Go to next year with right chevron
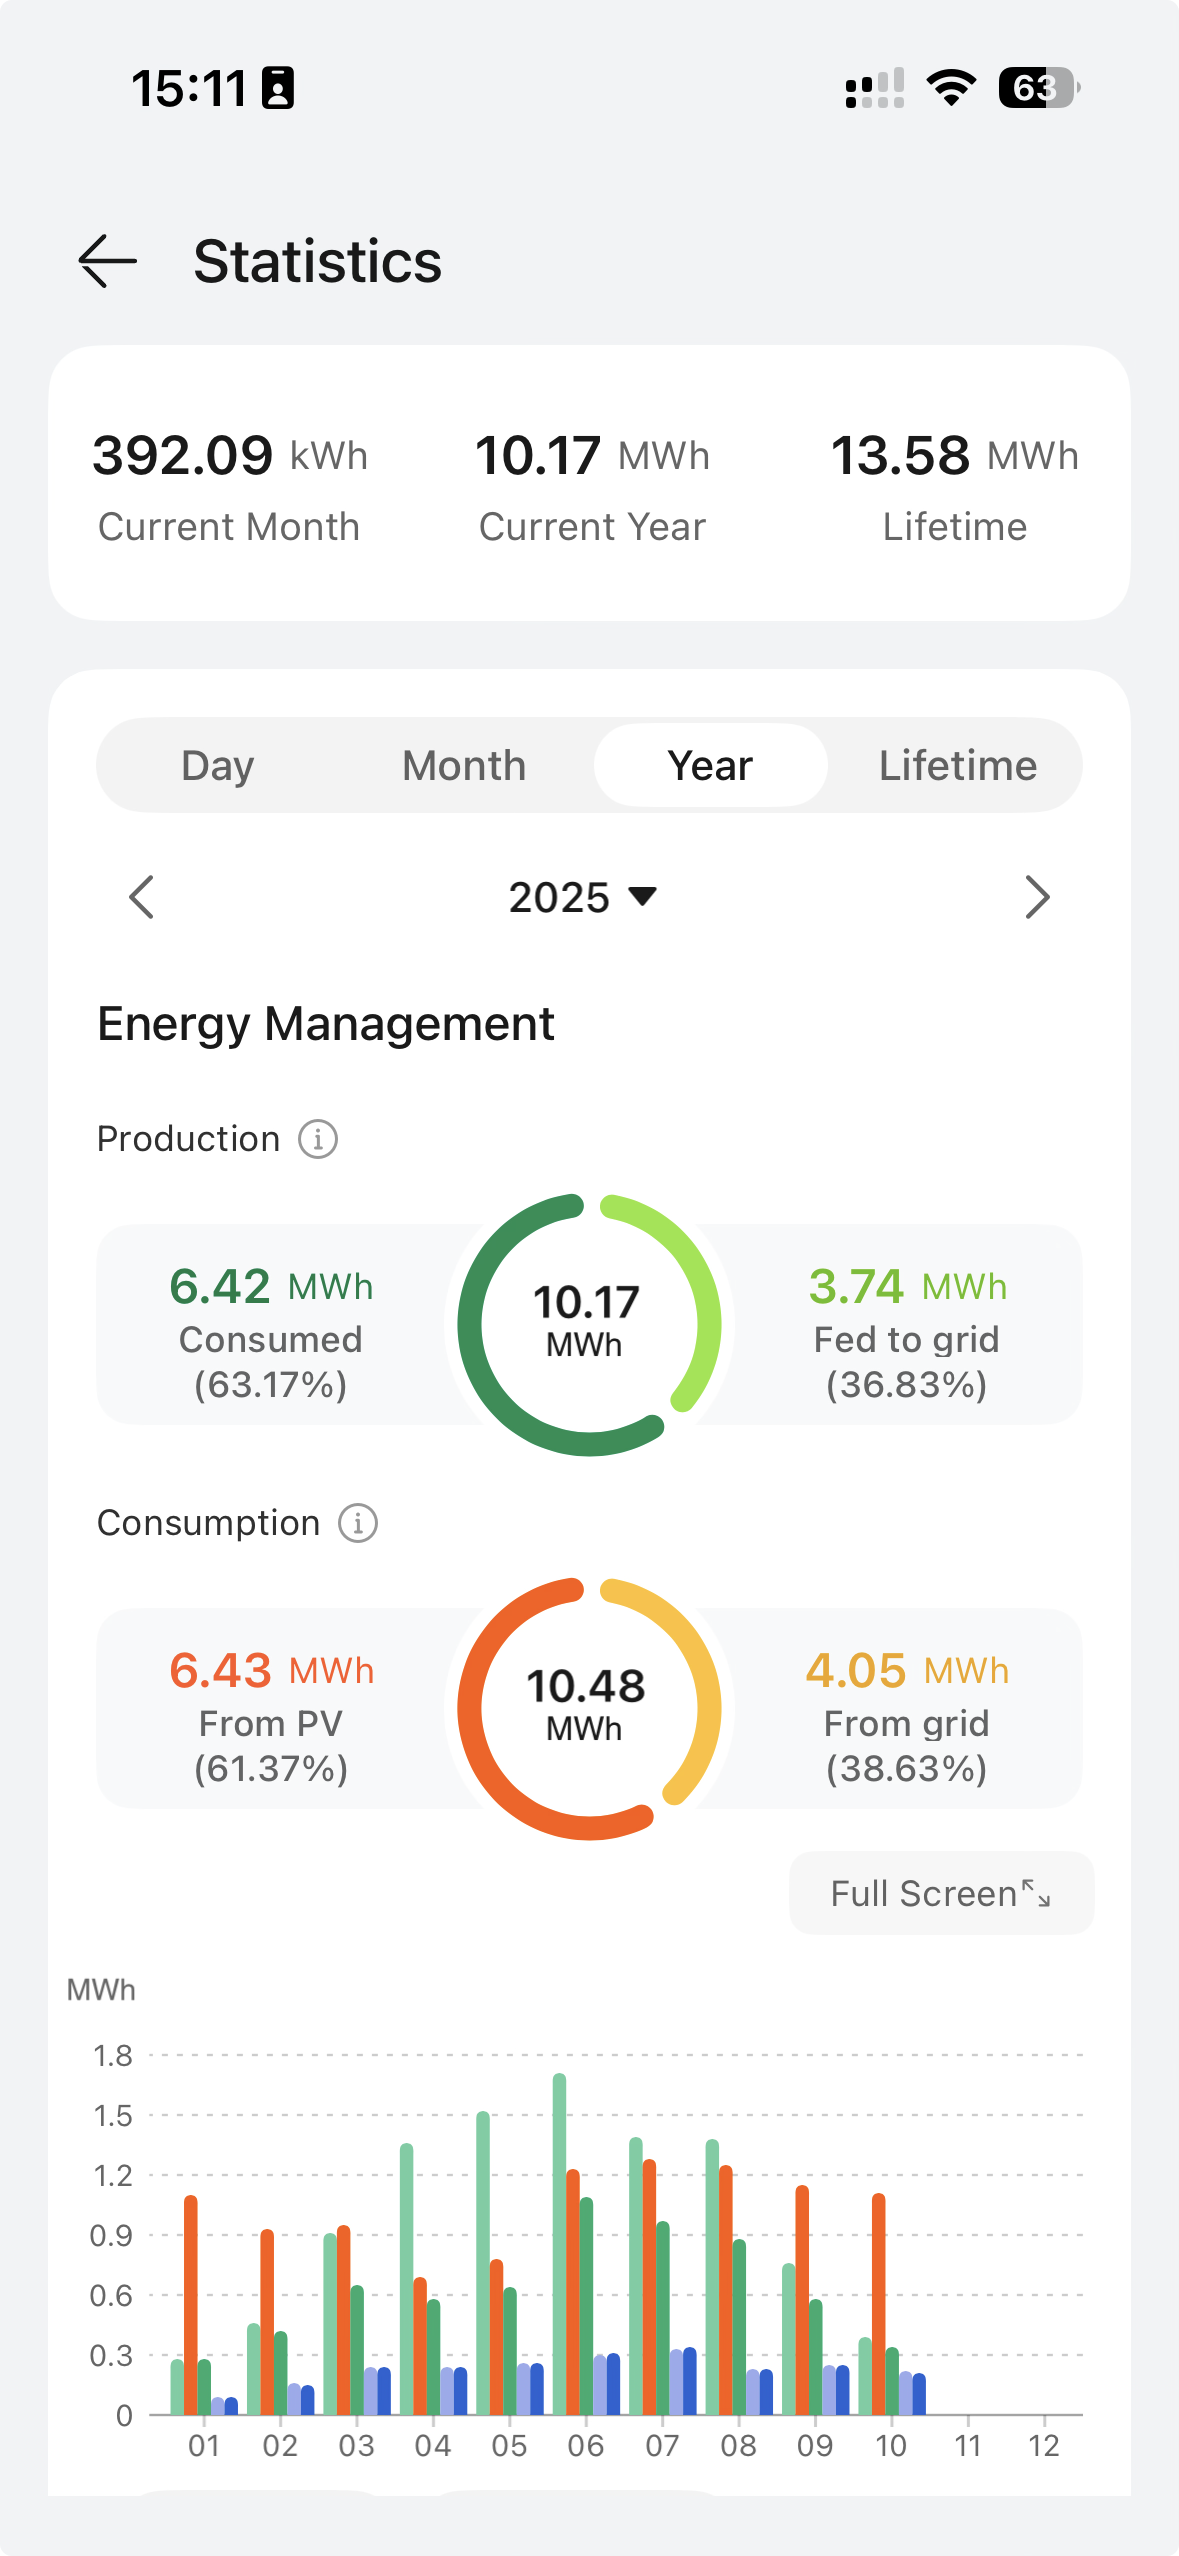The height and width of the screenshot is (2556, 1179). 1038,897
